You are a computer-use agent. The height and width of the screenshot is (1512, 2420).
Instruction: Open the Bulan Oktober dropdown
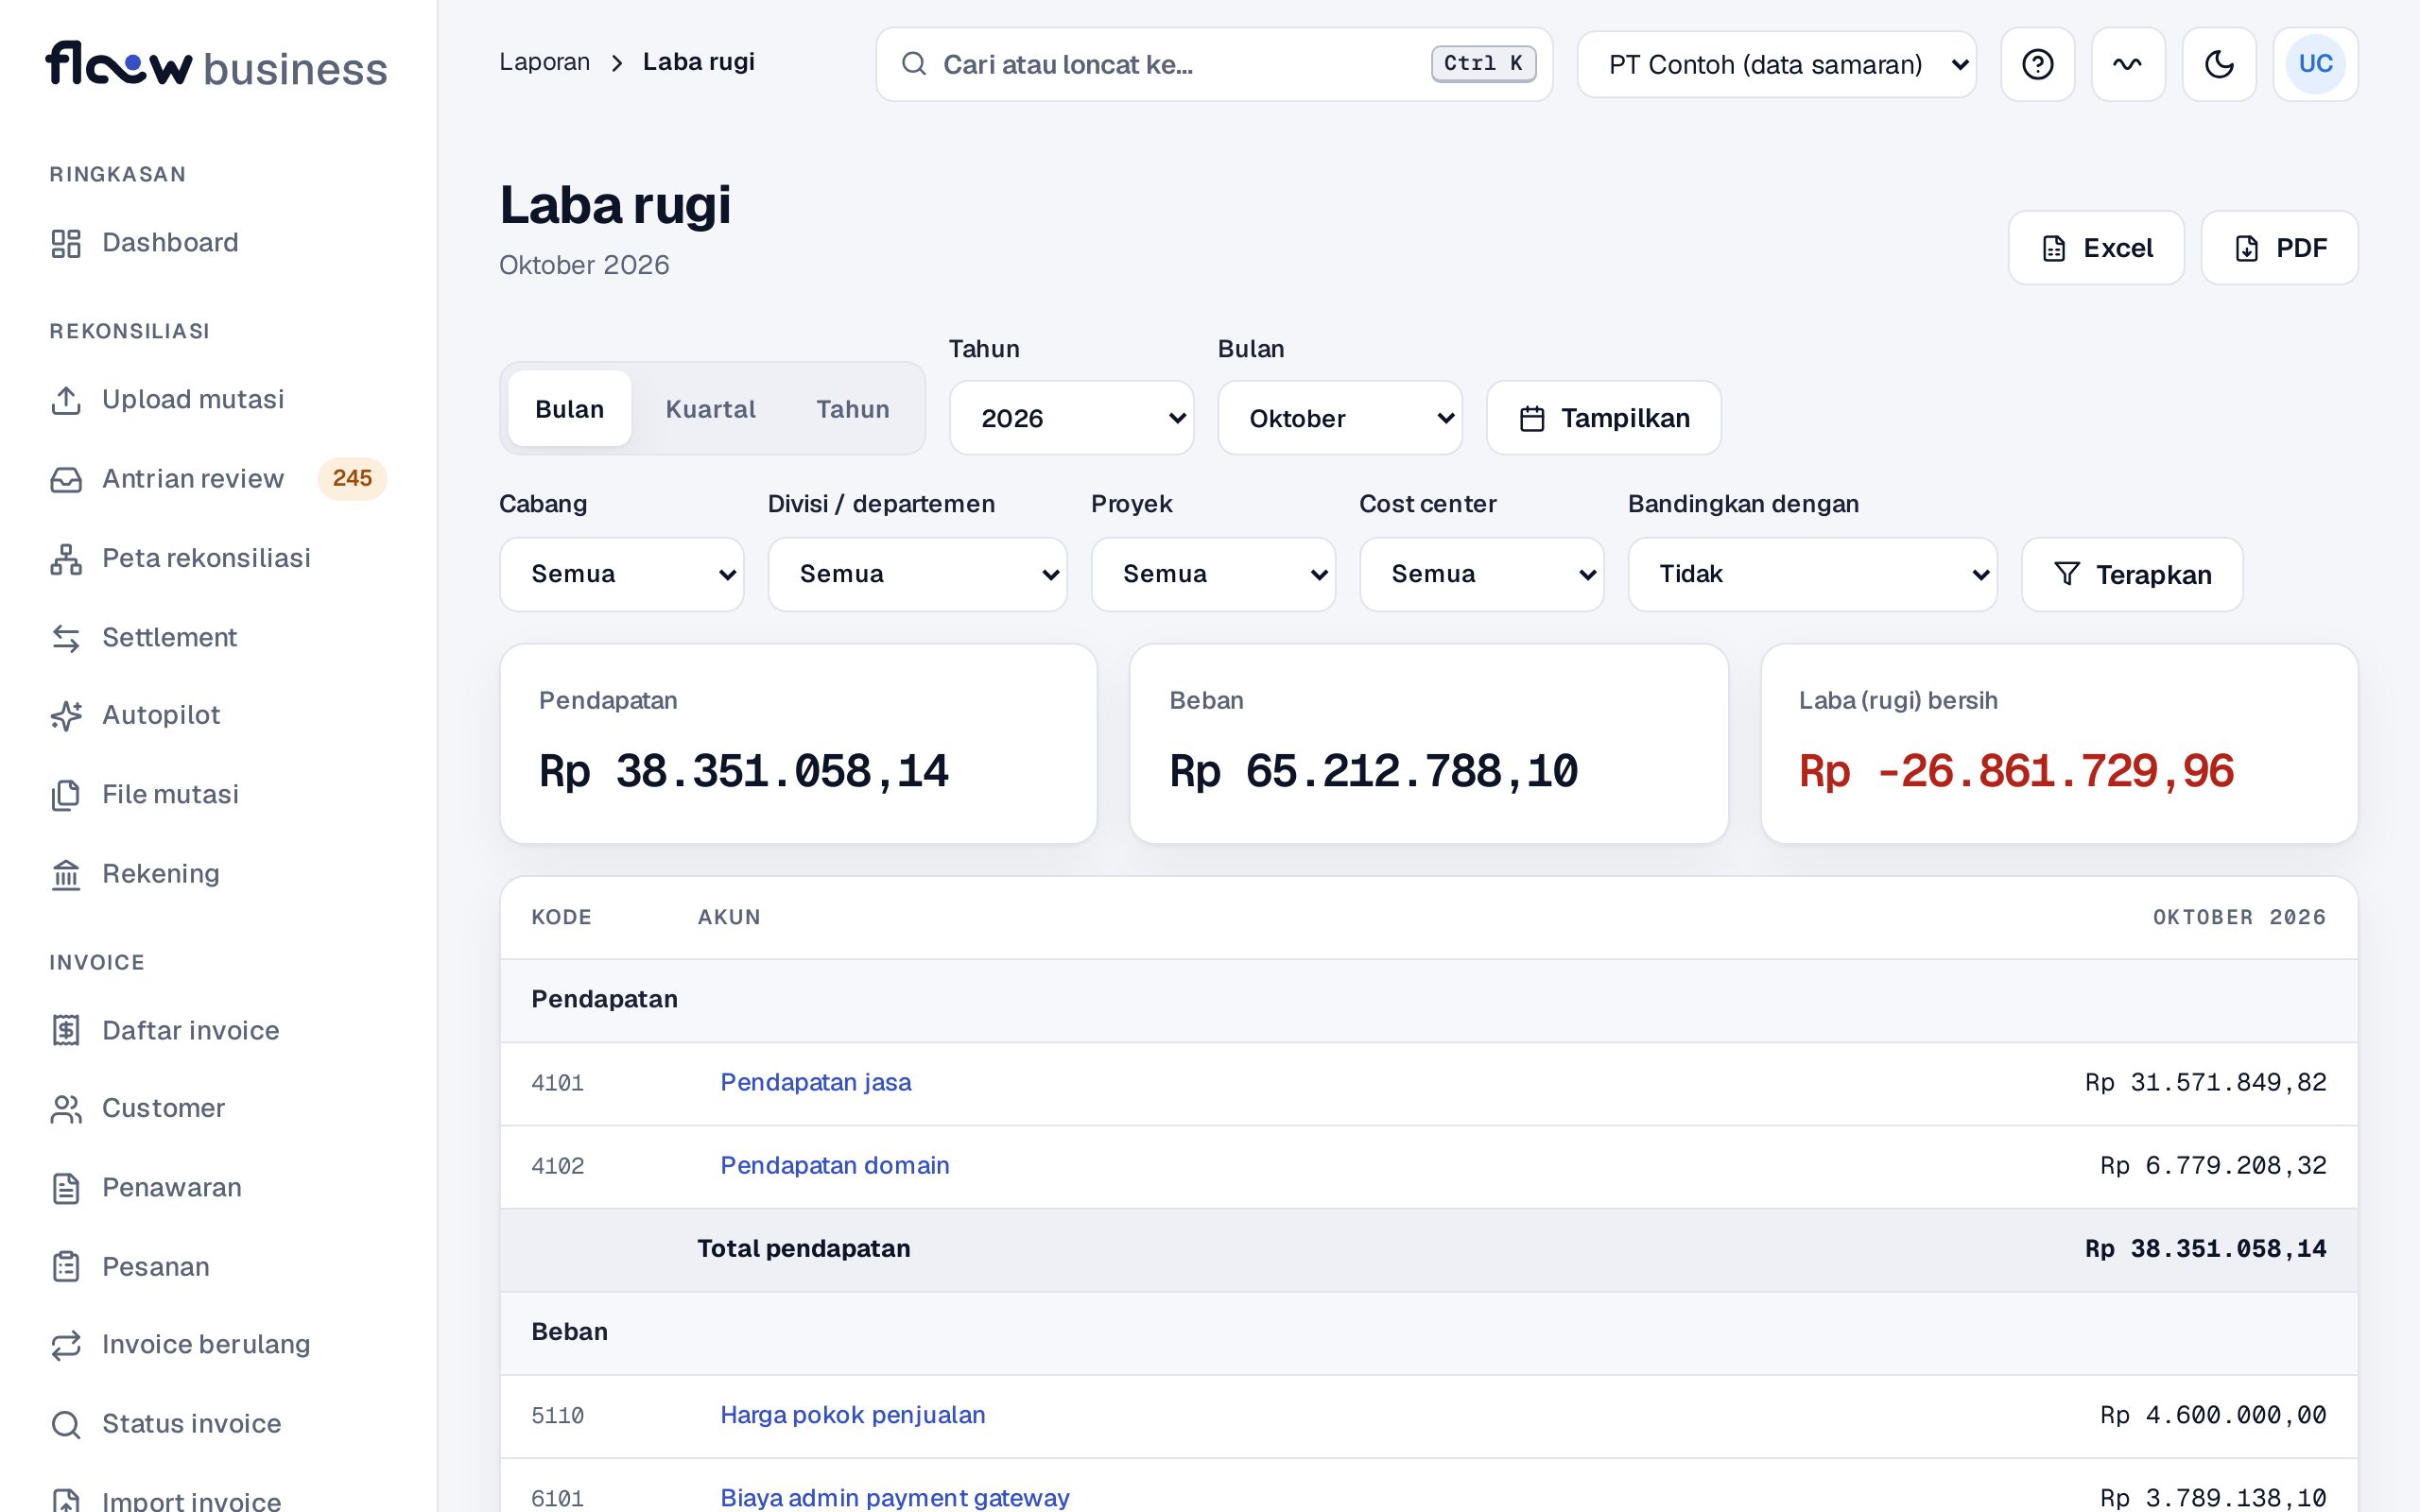[1340, 418]
